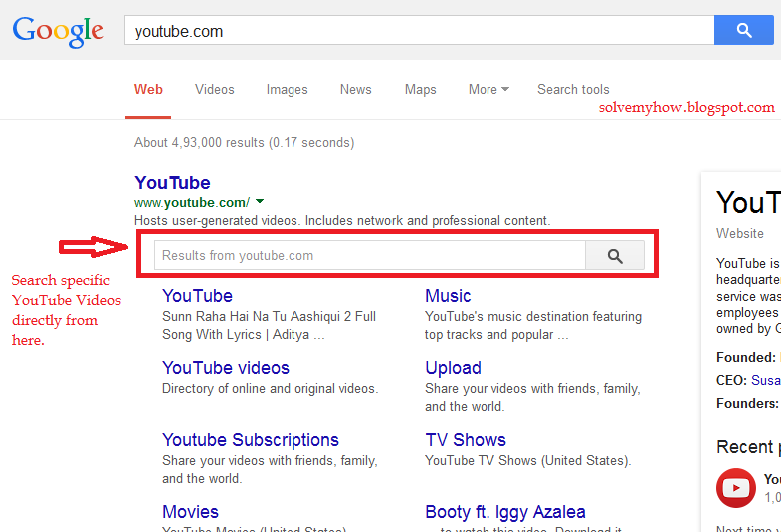Open the Youtube Subscriptions sitelink
782x532 pixels.
click(x=250, y=440)
